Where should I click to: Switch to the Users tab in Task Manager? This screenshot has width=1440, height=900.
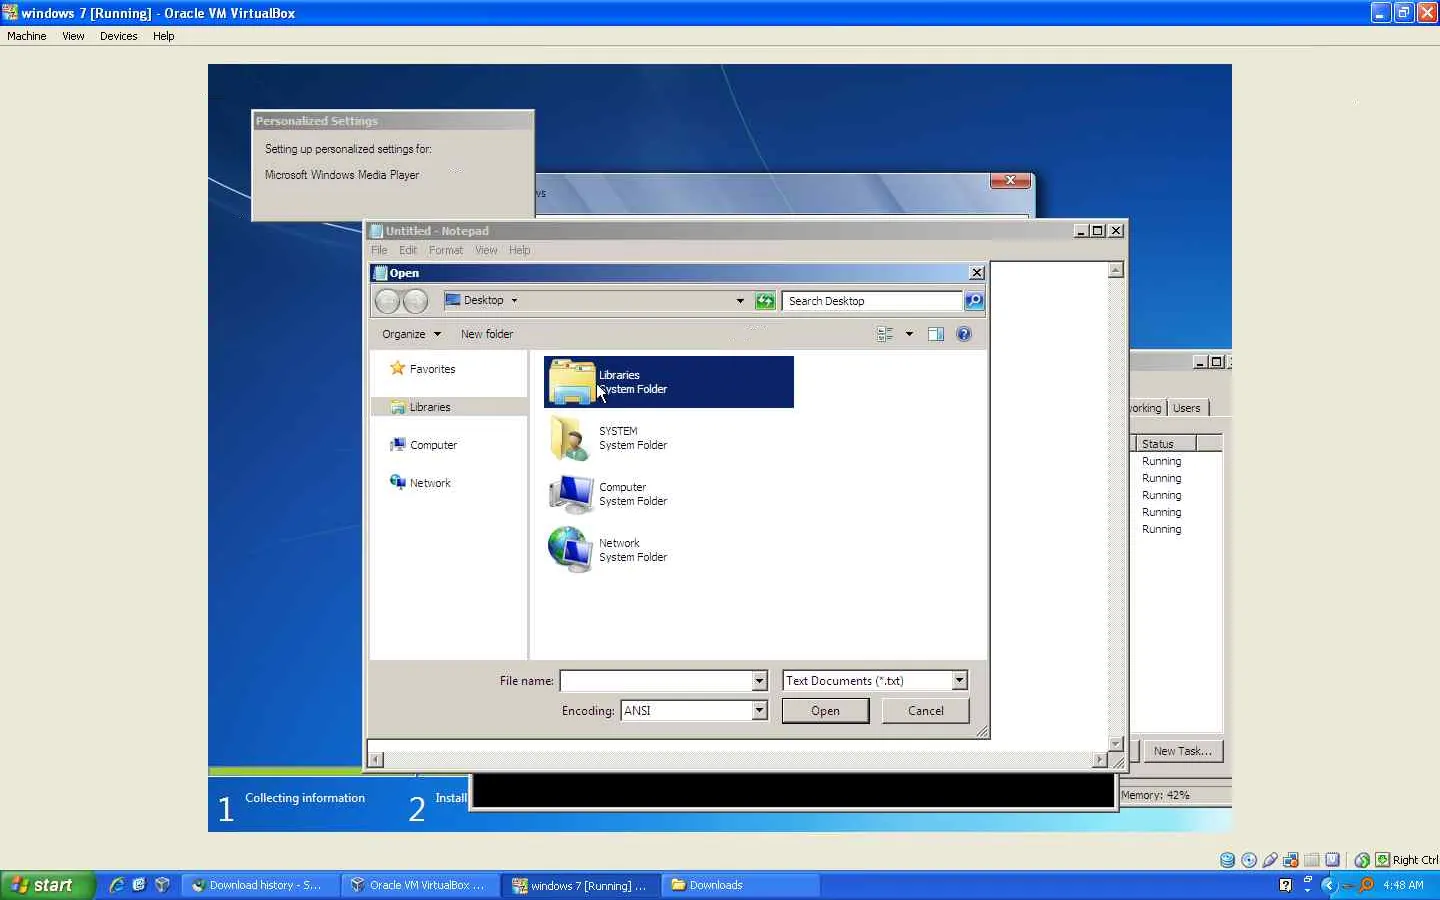(1187, 408)
